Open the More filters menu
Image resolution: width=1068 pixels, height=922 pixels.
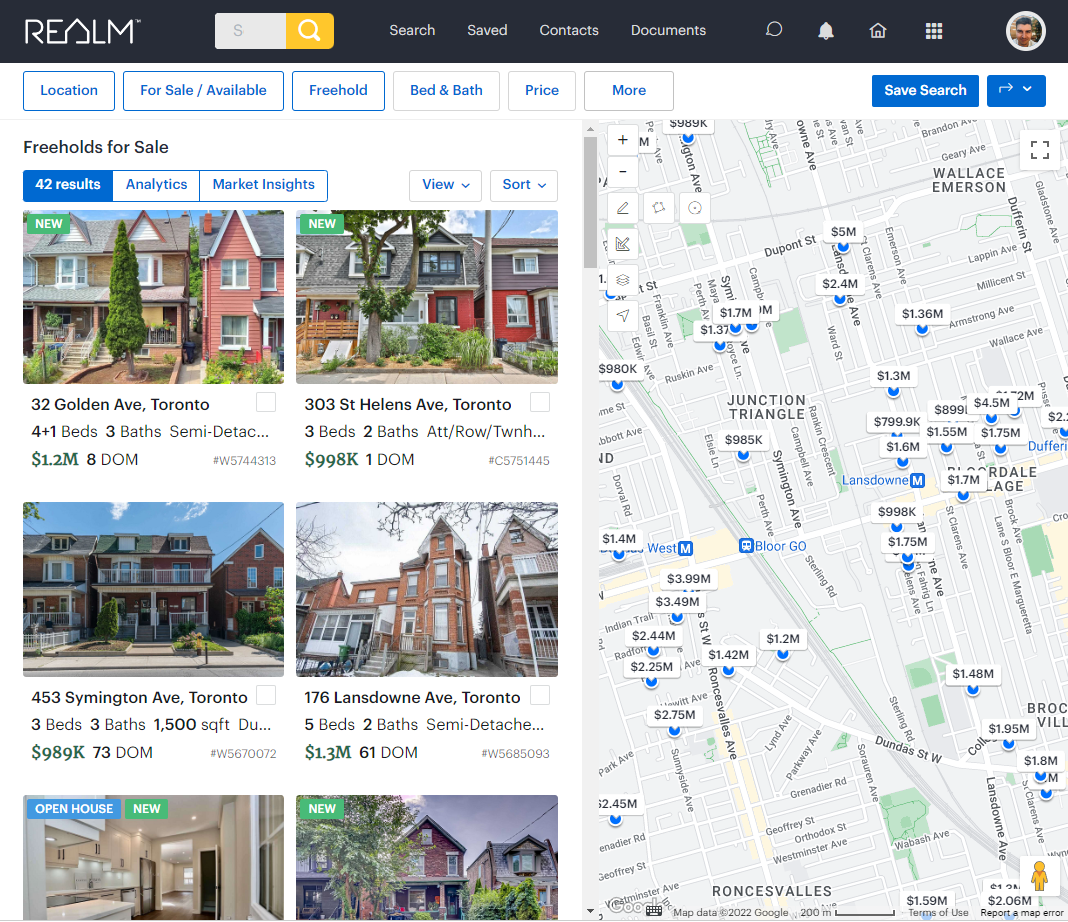tap(629, 91)
